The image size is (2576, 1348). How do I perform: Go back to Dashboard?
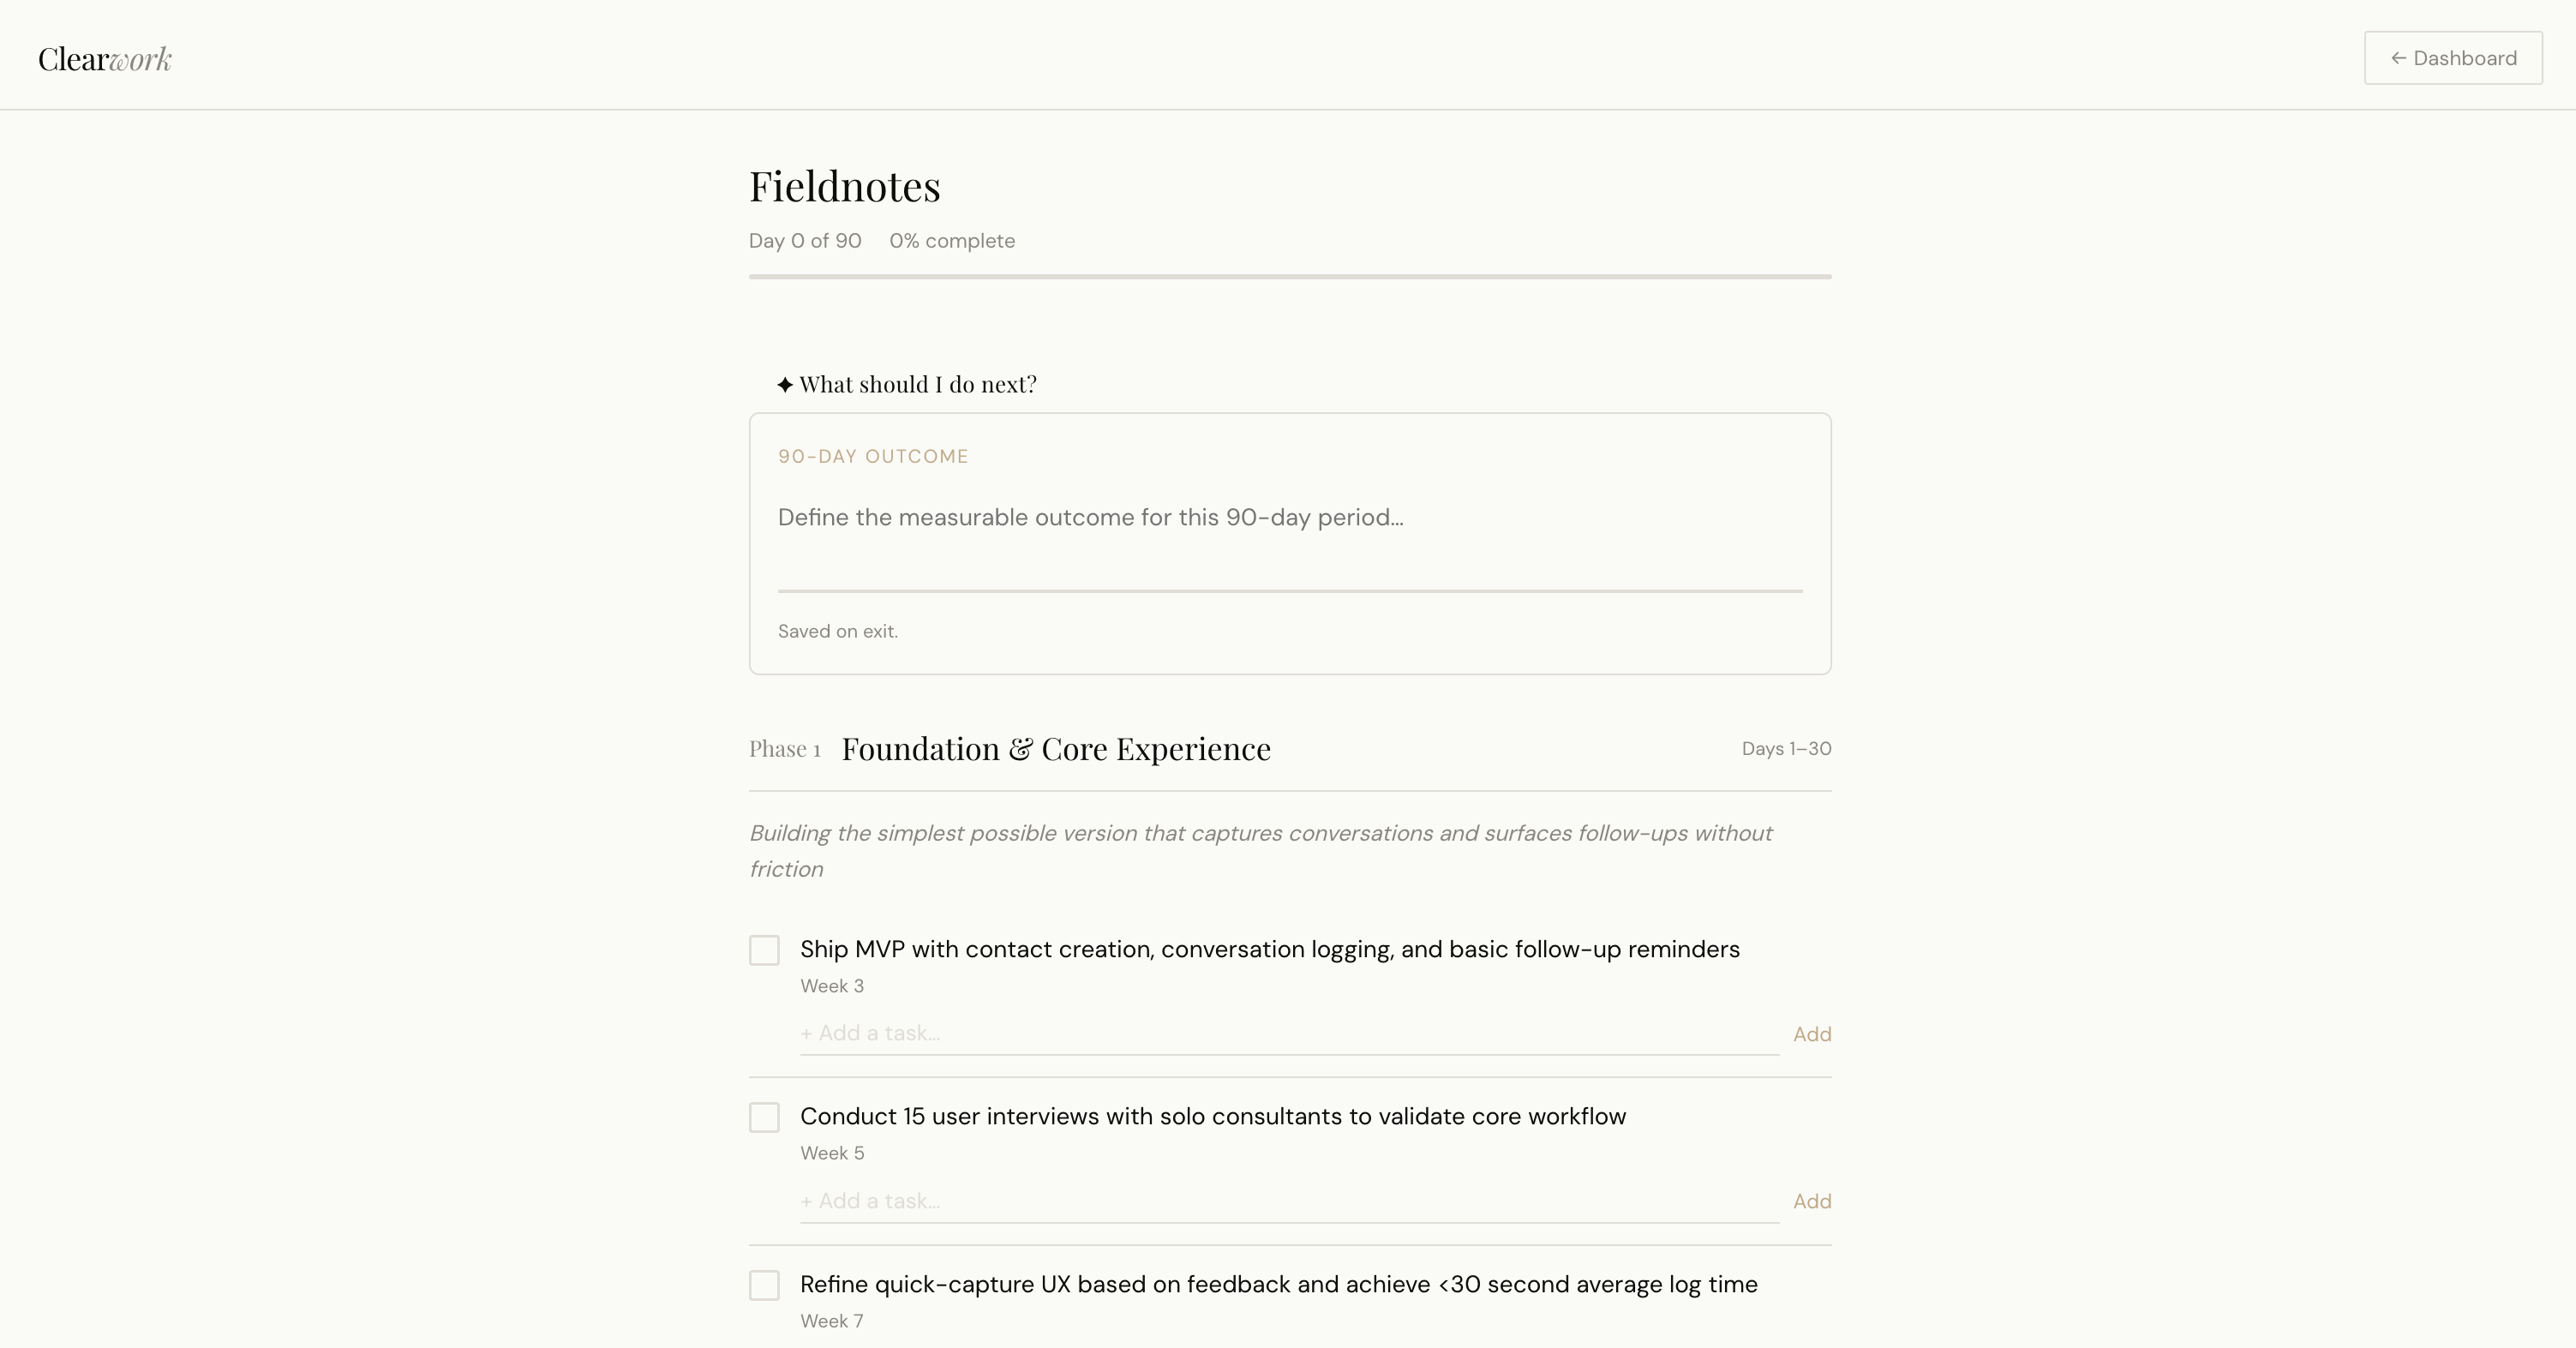tap(2453, 58)
